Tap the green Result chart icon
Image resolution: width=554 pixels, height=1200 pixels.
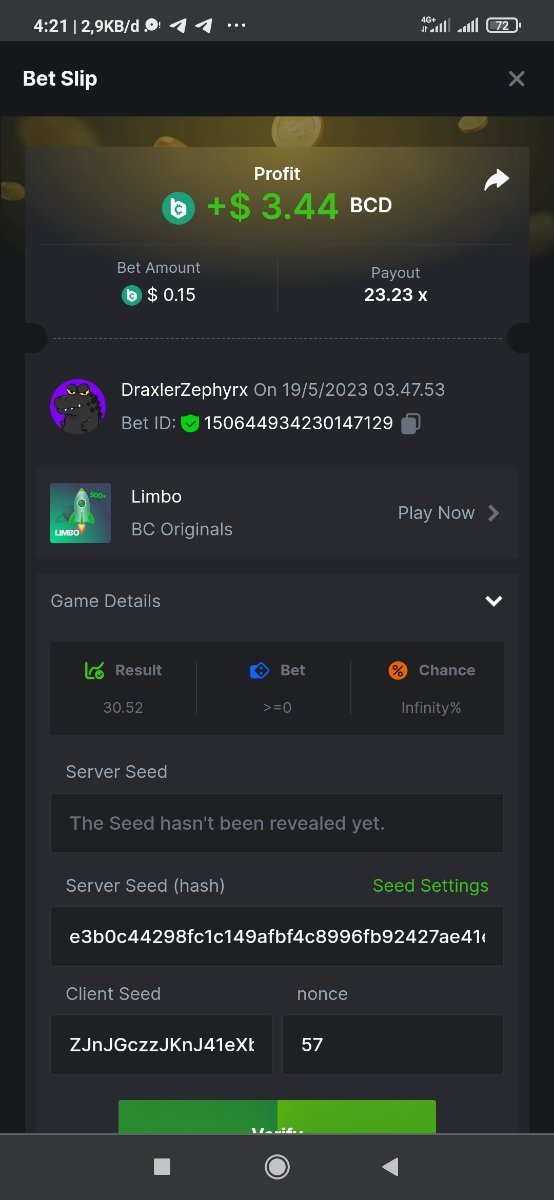pos(95,671)
